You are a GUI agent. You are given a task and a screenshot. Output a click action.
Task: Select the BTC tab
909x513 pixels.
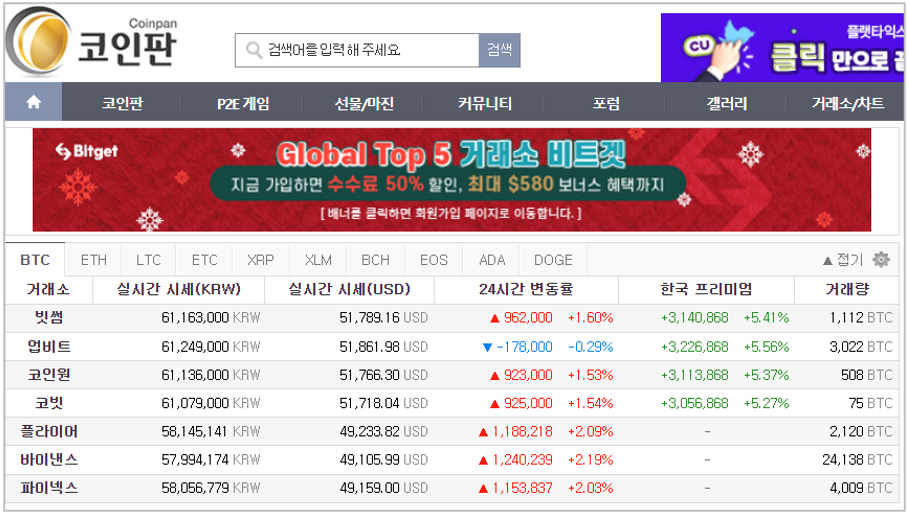[35, 260]
